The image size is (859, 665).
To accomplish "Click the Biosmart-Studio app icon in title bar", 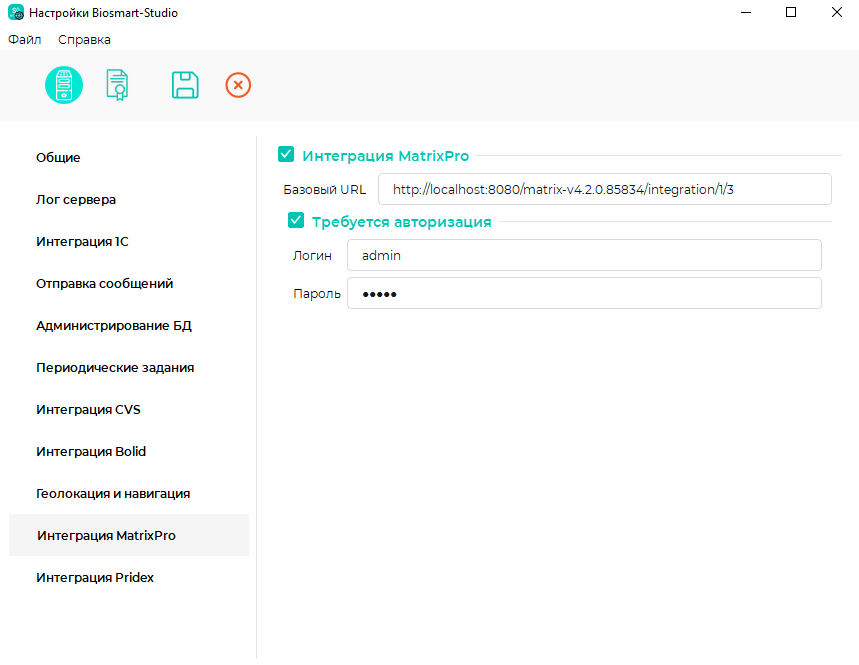I will point(16,12).
